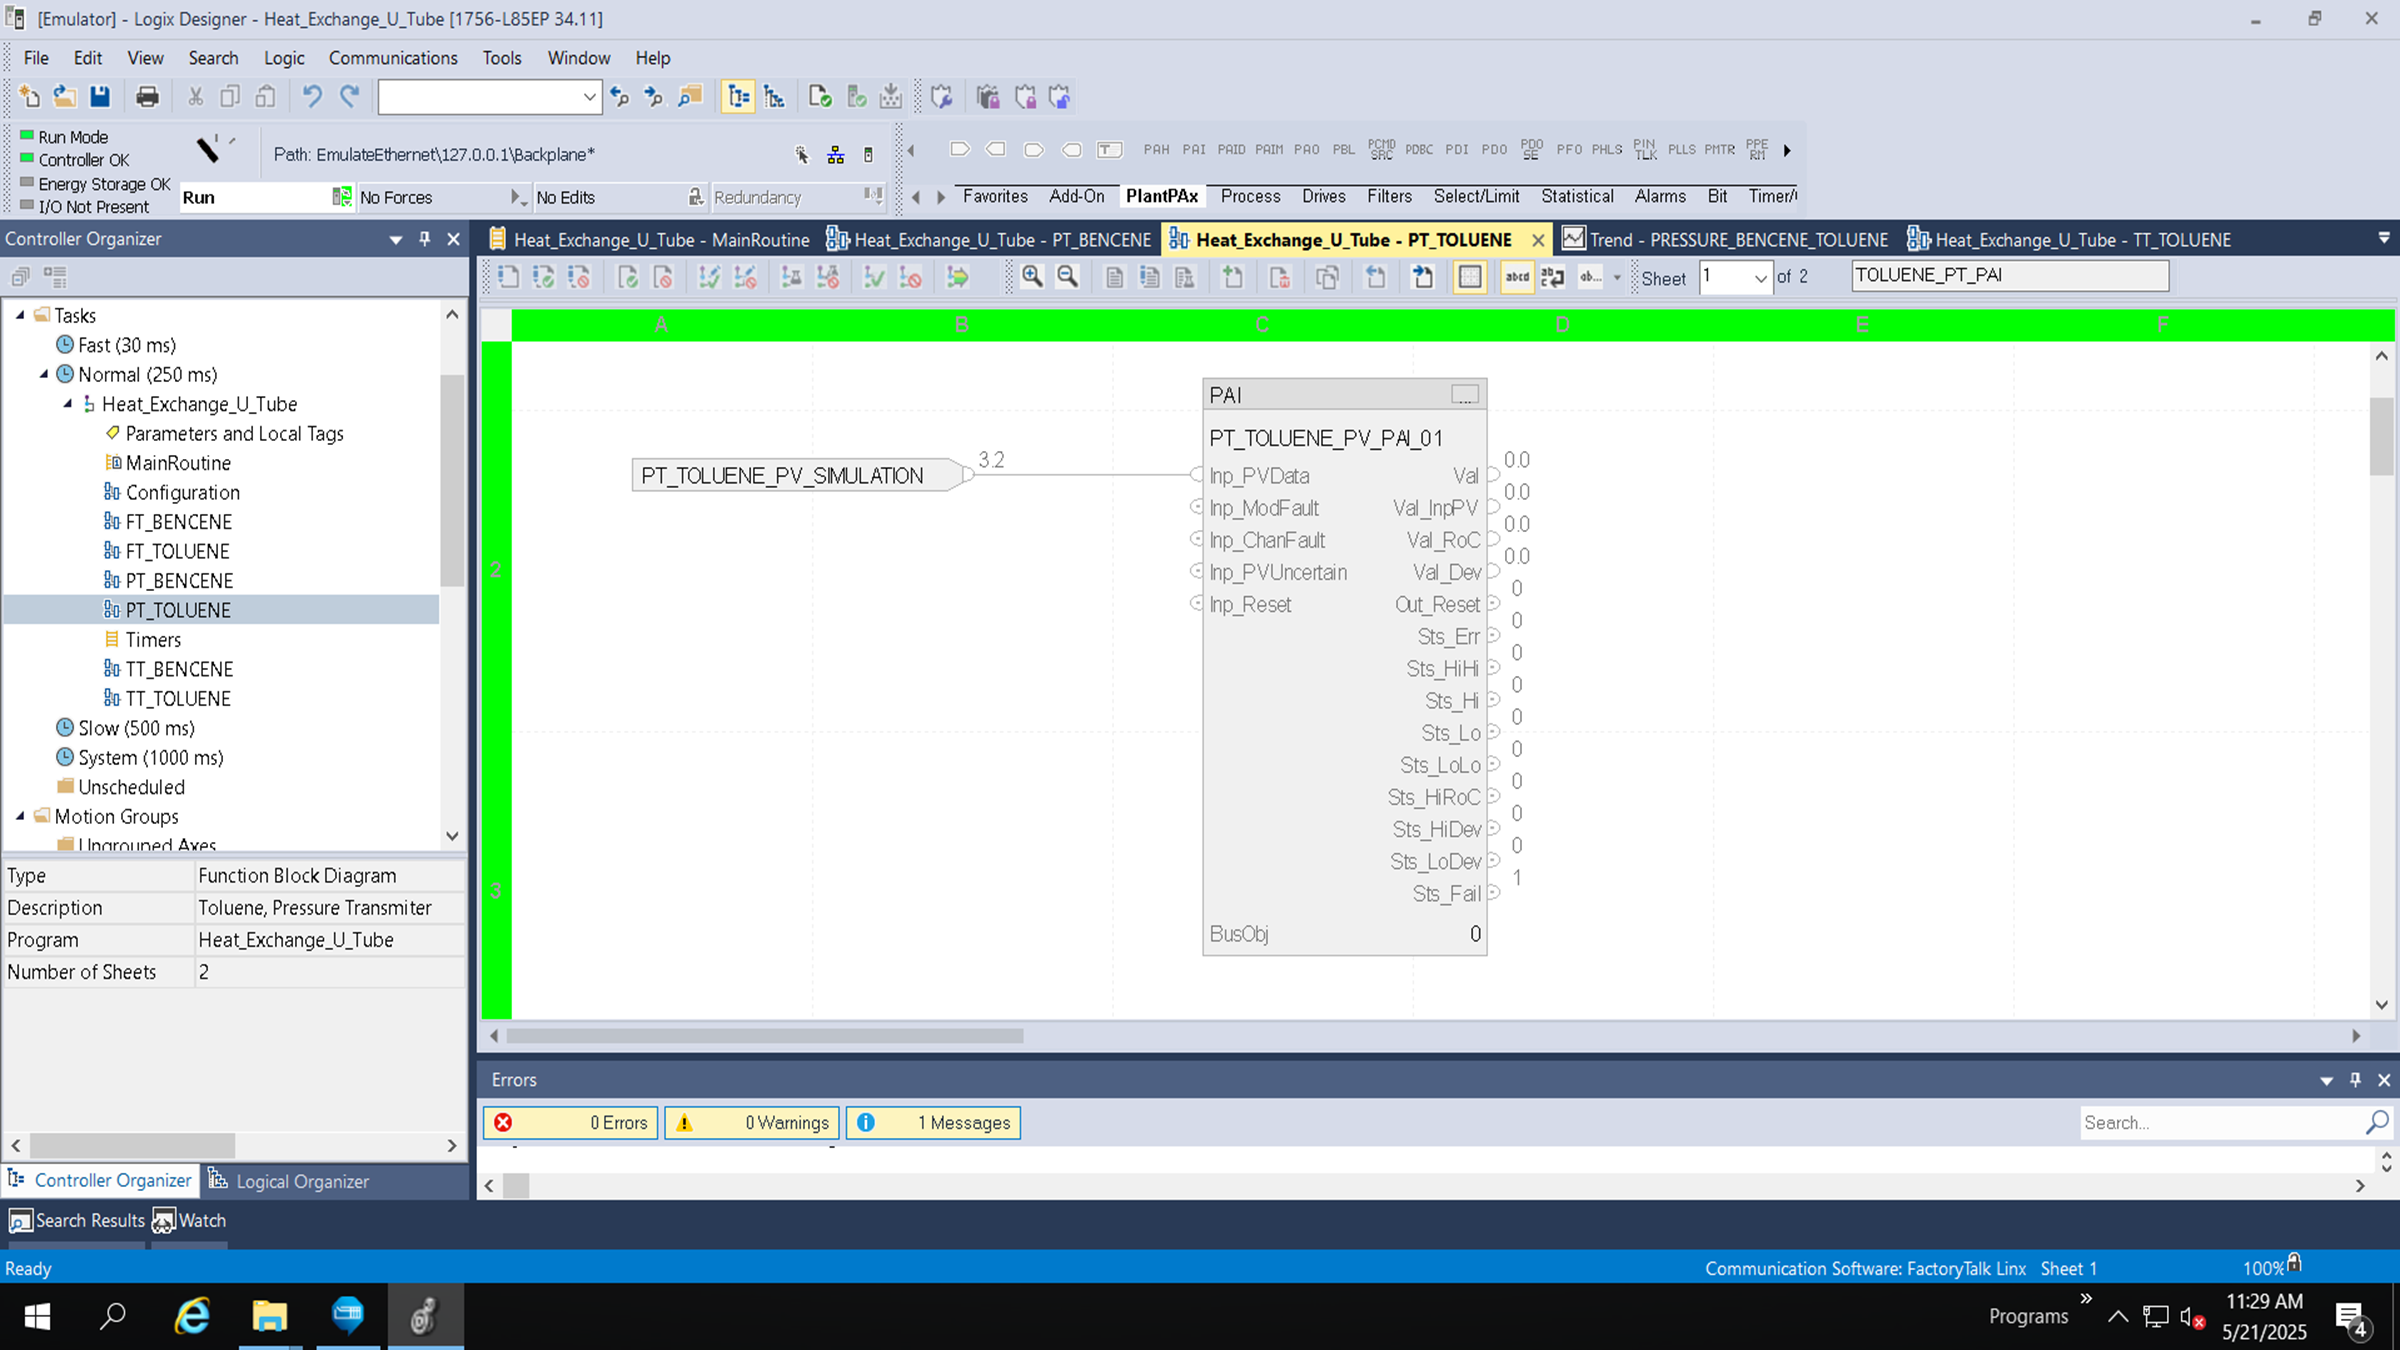Insert an Input Reference element

[959, 149]
